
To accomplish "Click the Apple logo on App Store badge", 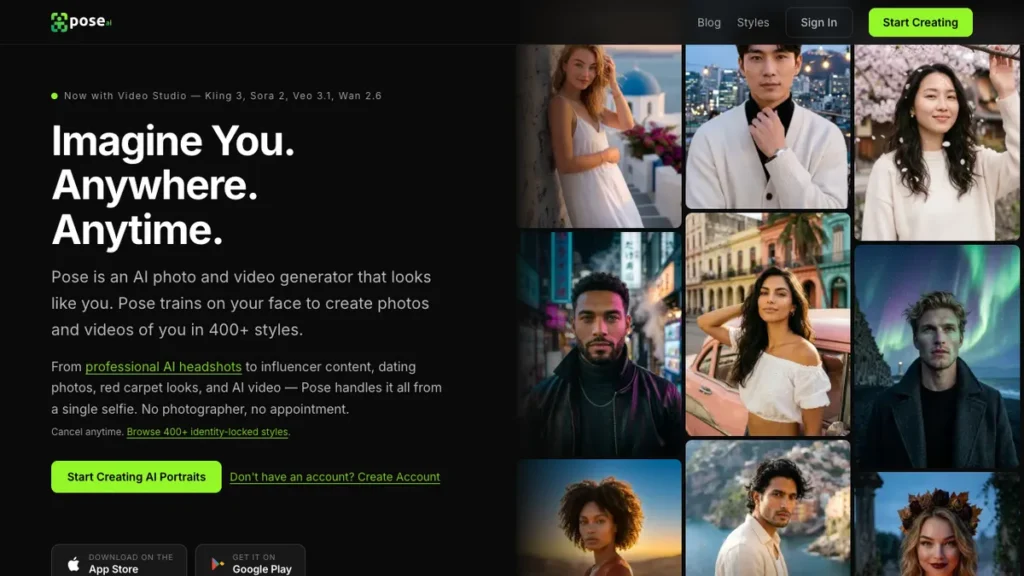I will point(74,563).
